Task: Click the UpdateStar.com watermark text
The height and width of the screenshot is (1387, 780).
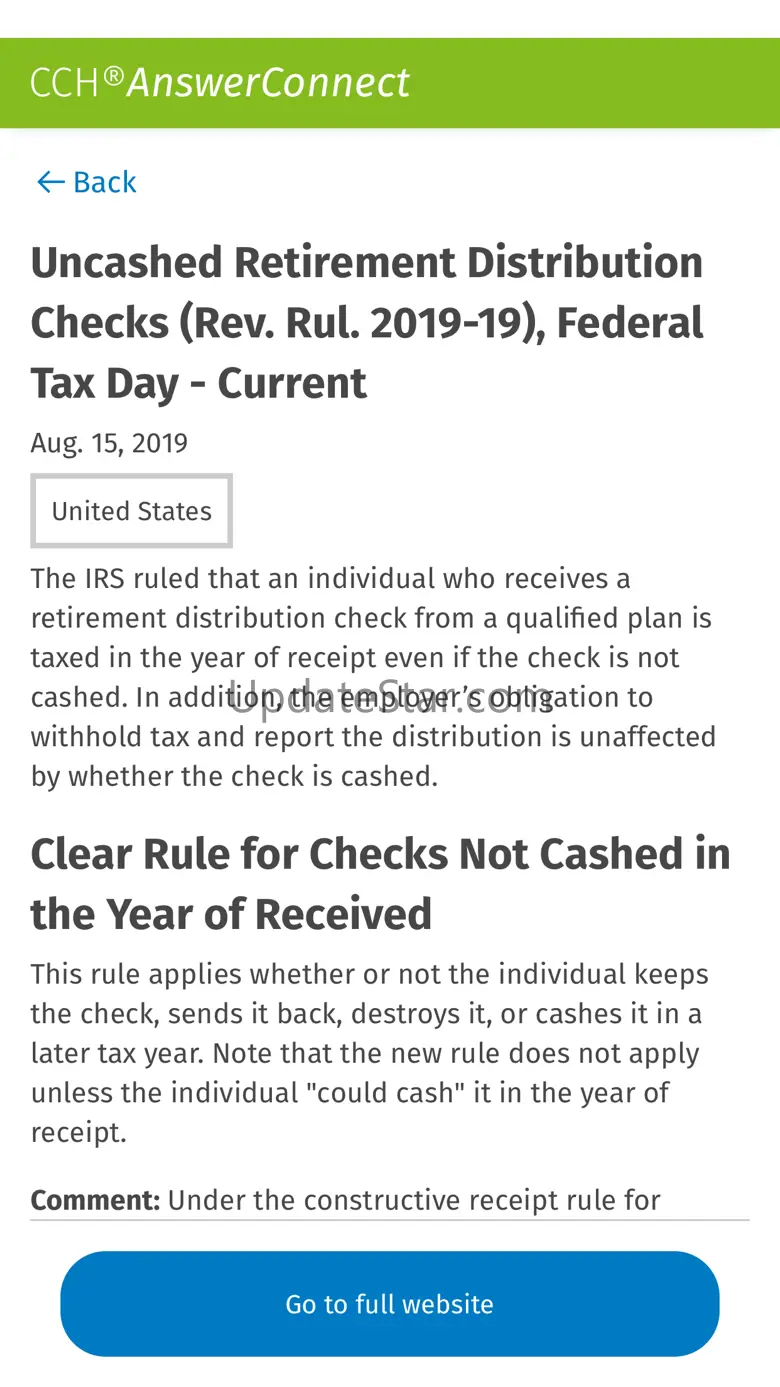Action: (392, 697)
